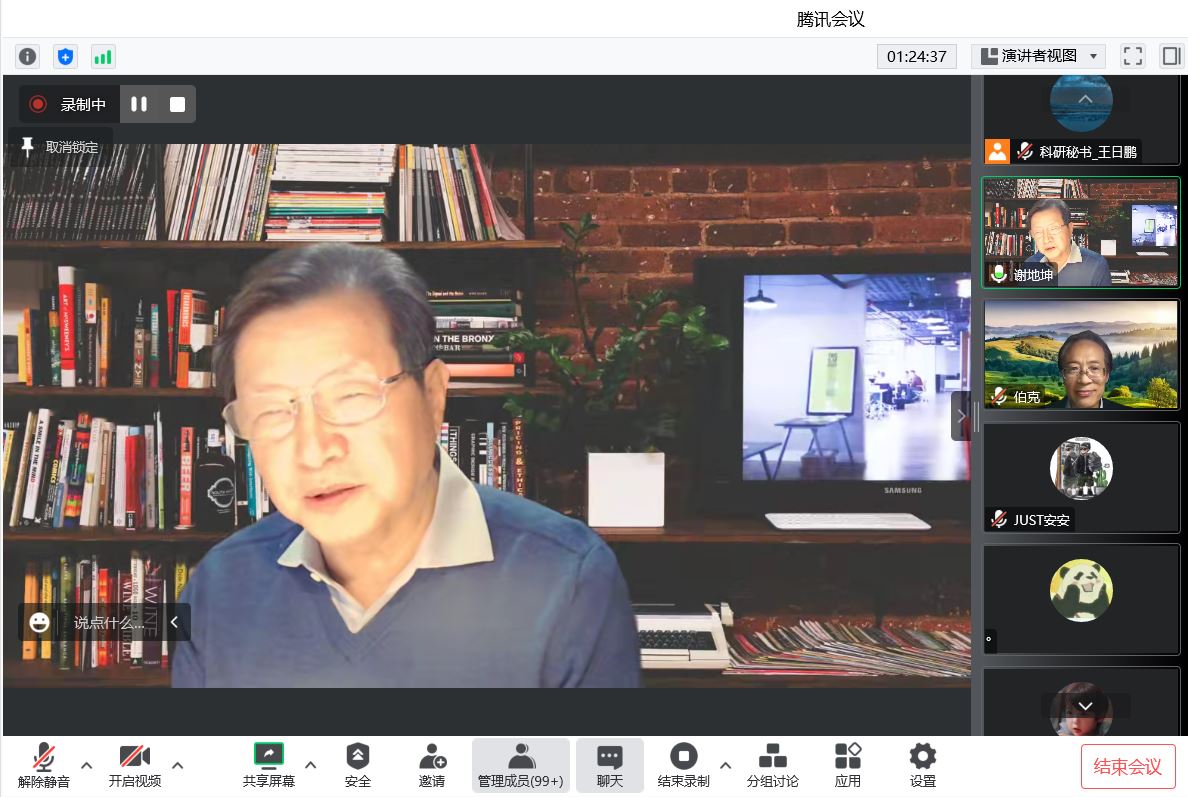Open 管理成员 participants panel
Viewport: 1188px width, 797px height.
(x=520, y=766)
